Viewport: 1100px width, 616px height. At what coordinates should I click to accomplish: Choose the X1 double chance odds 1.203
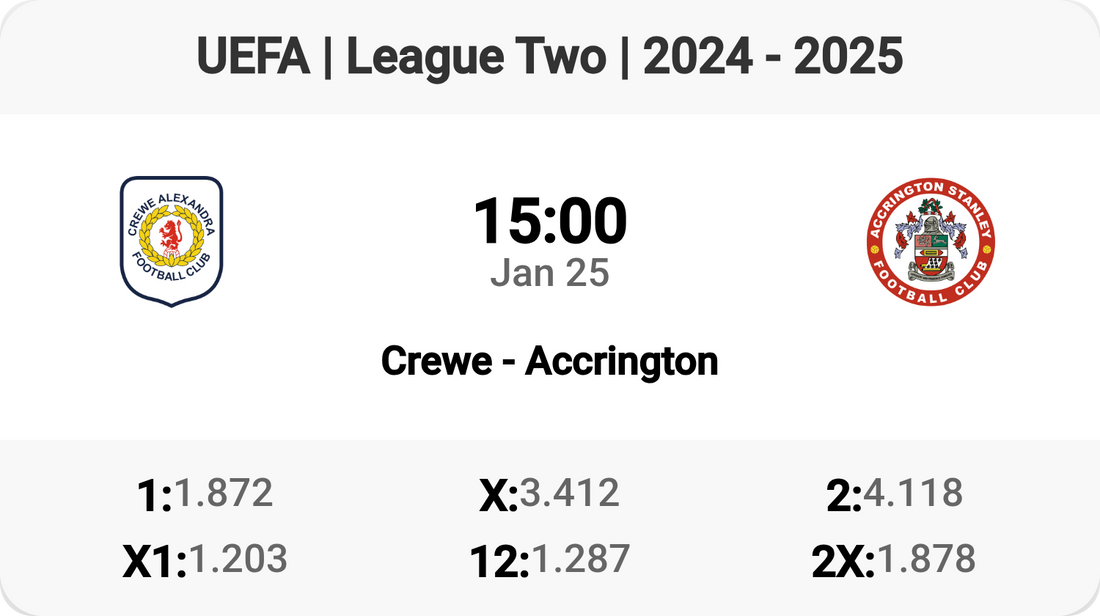(238, 559)
